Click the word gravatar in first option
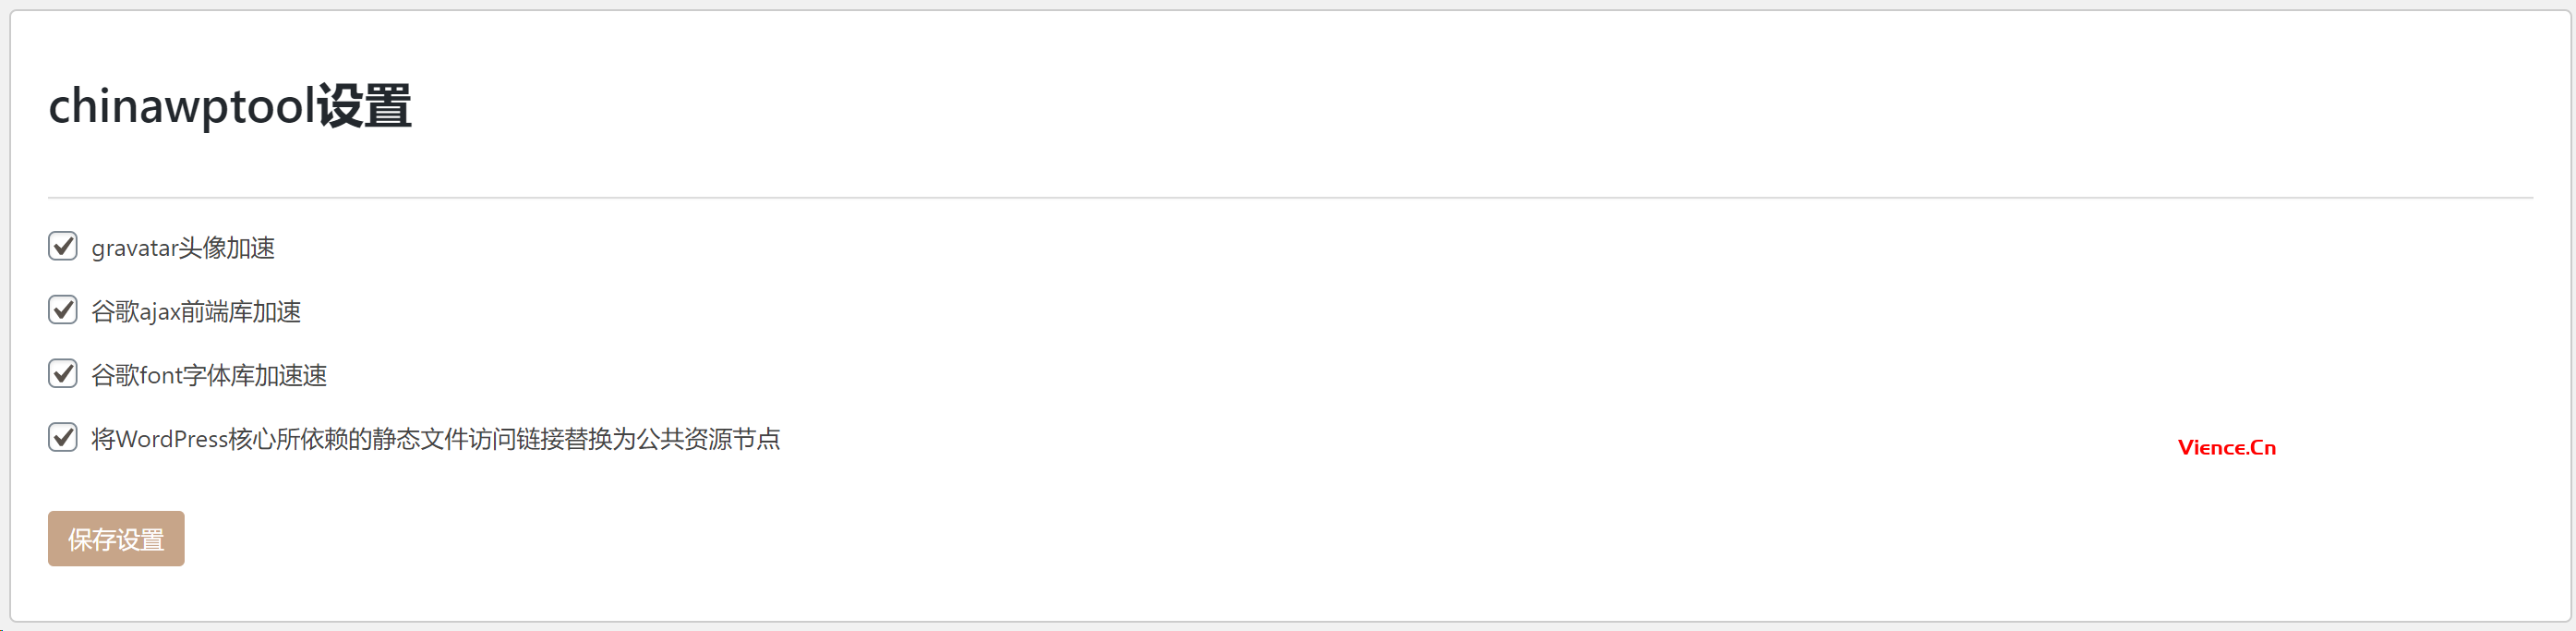This screenshot has height=631, width=2576. point(135,248)
